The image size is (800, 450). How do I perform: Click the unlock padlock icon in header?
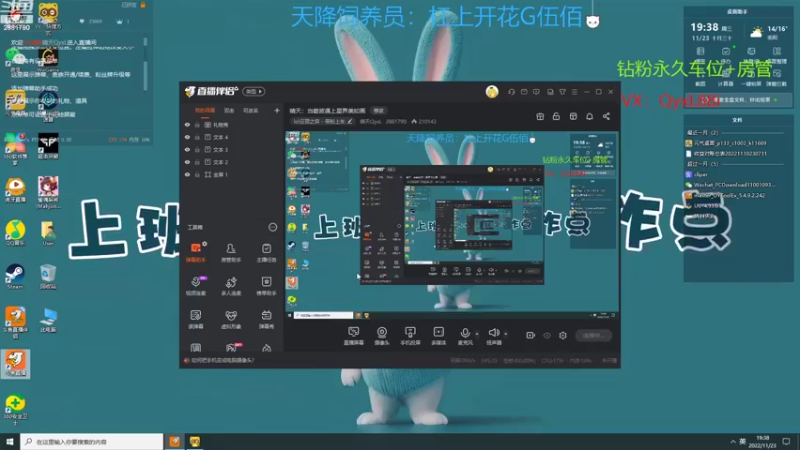(x=556, y=116)
